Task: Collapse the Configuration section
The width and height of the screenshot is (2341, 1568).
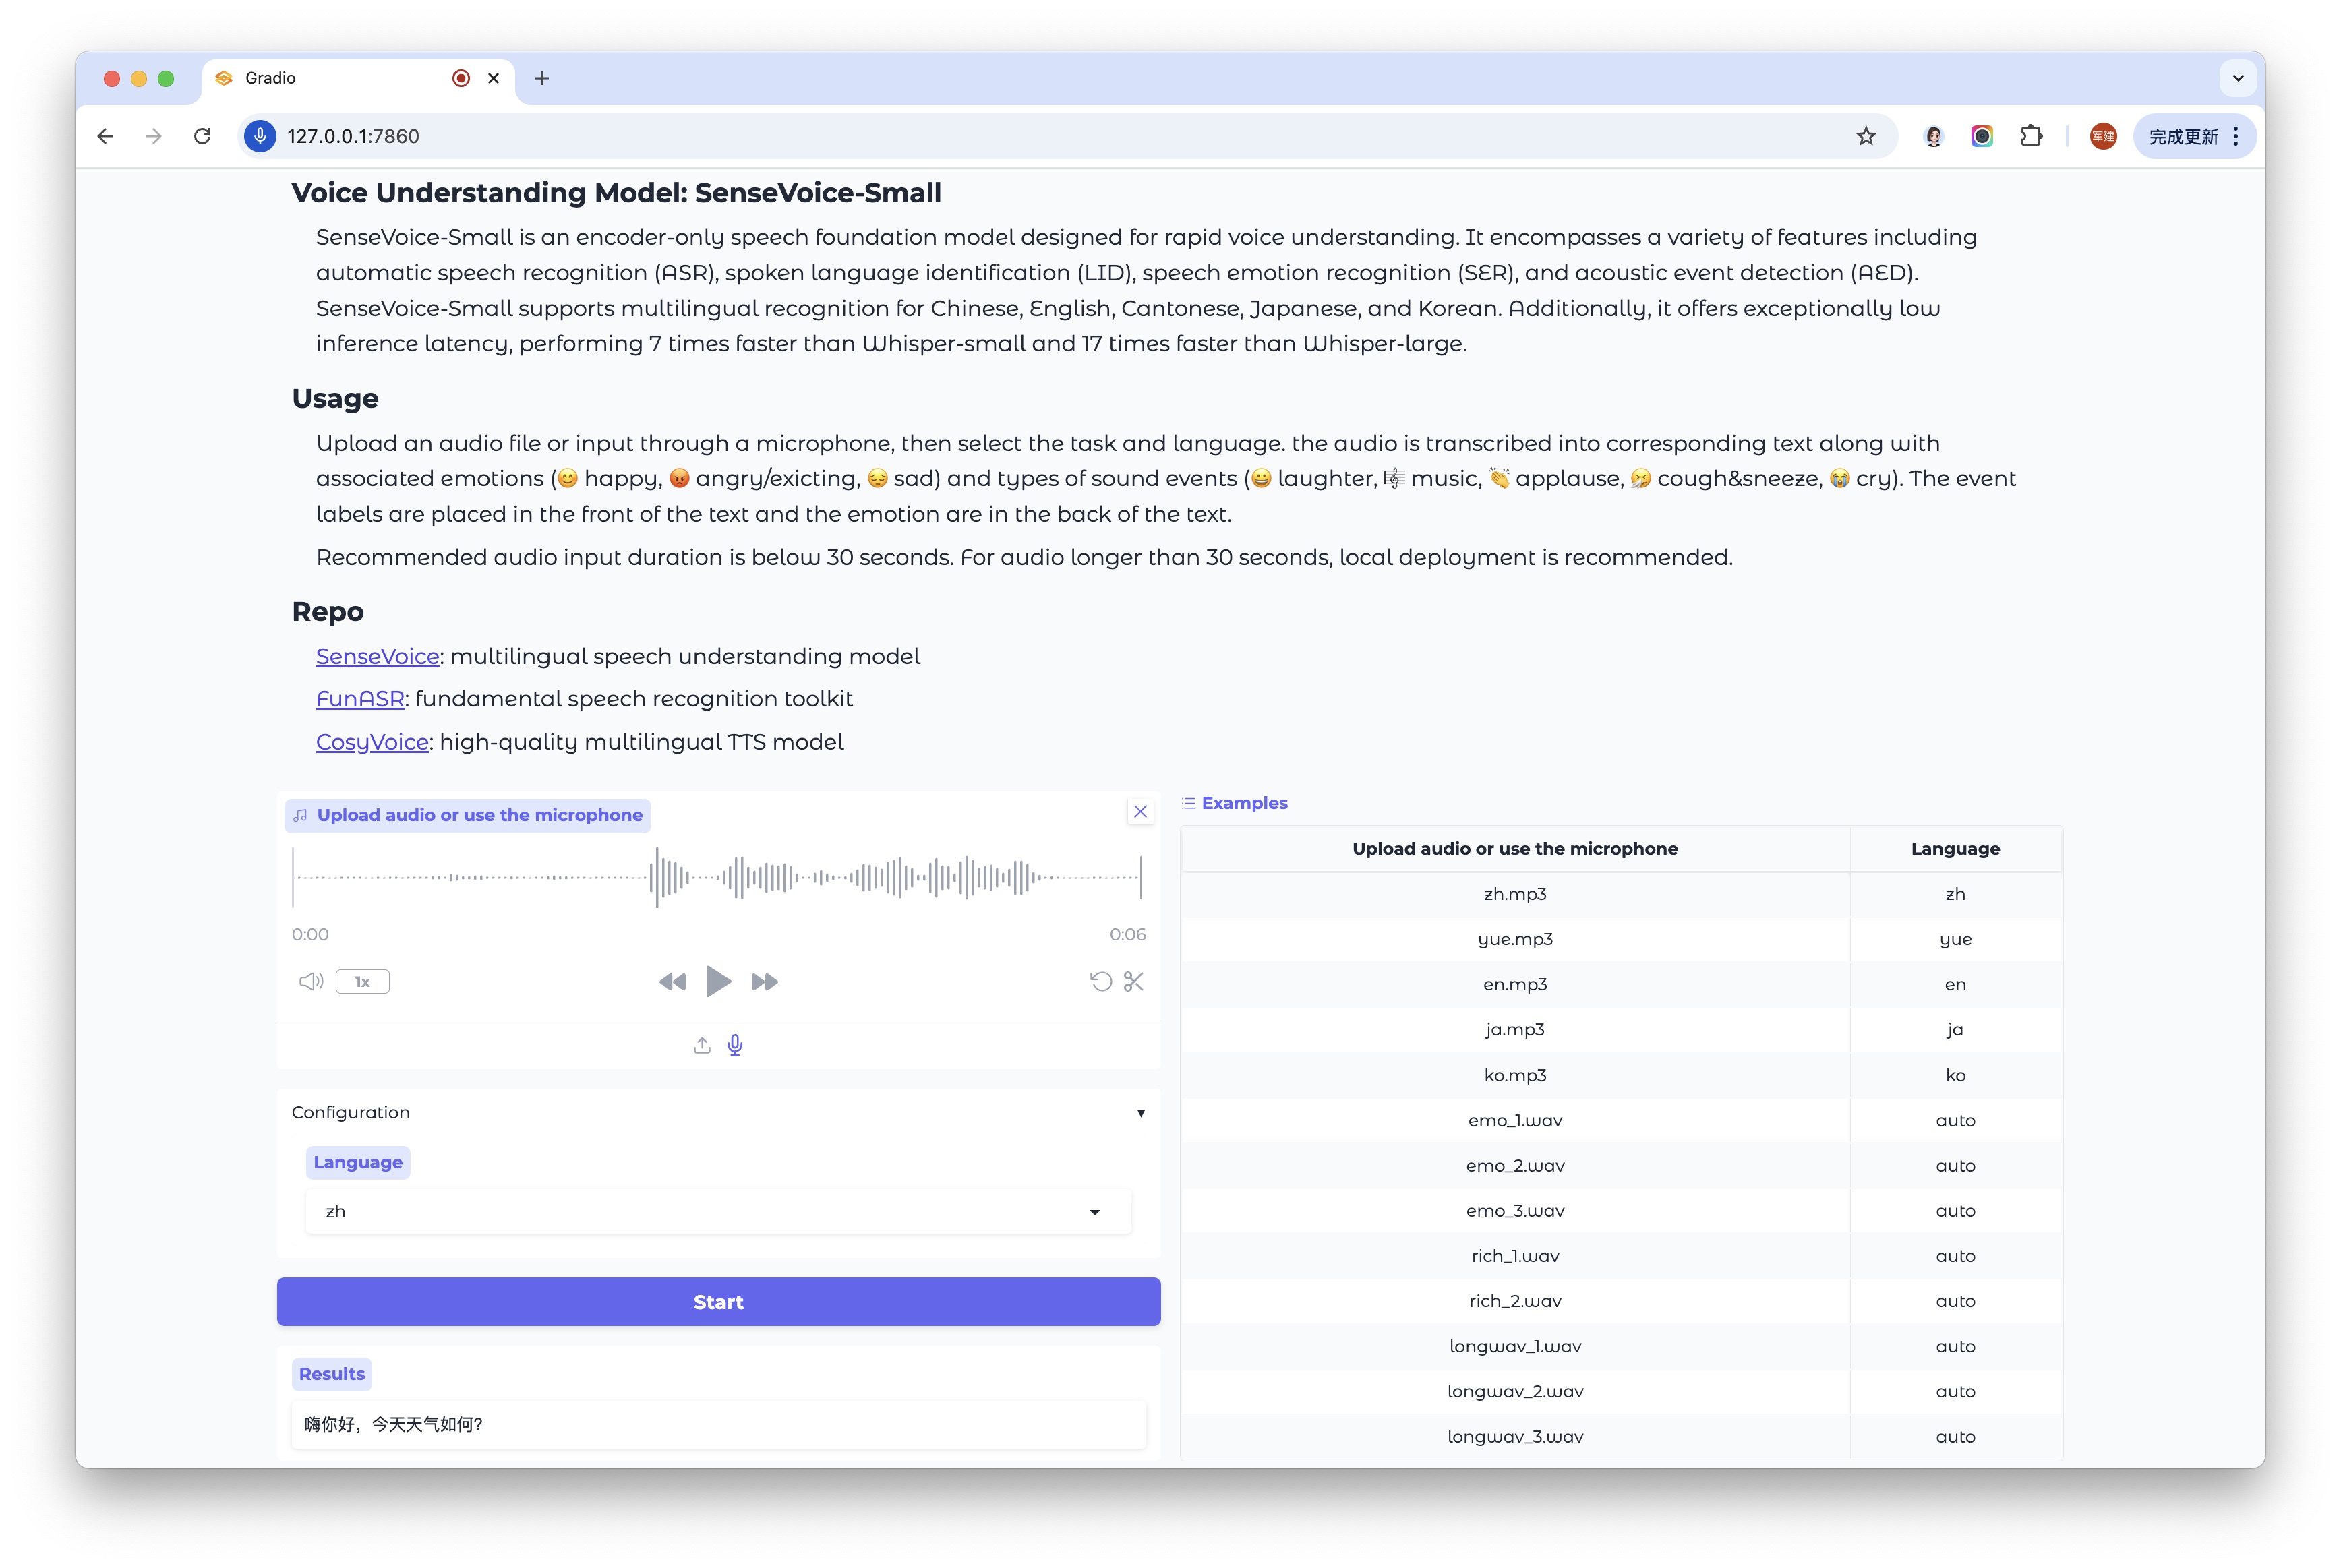Action: [x=1140, y=1113]
